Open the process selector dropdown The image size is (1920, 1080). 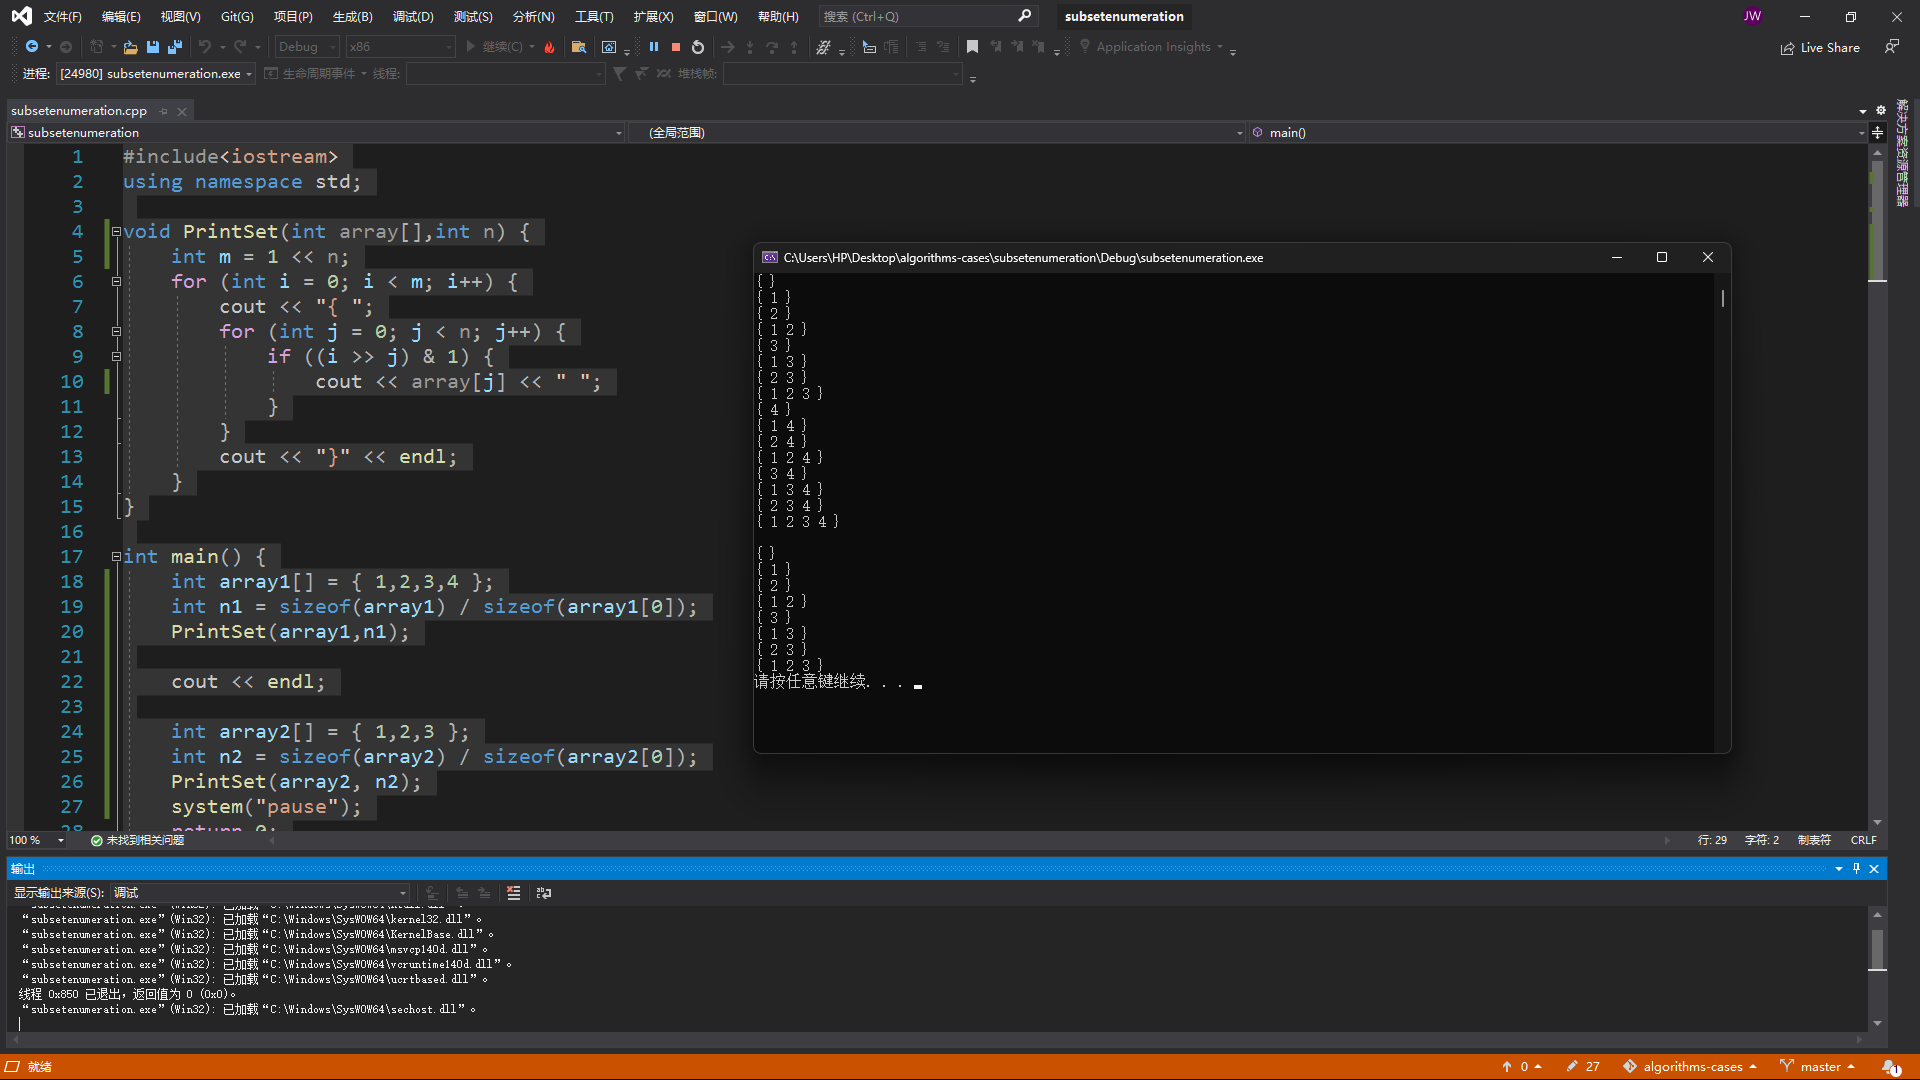click(155, 74)
